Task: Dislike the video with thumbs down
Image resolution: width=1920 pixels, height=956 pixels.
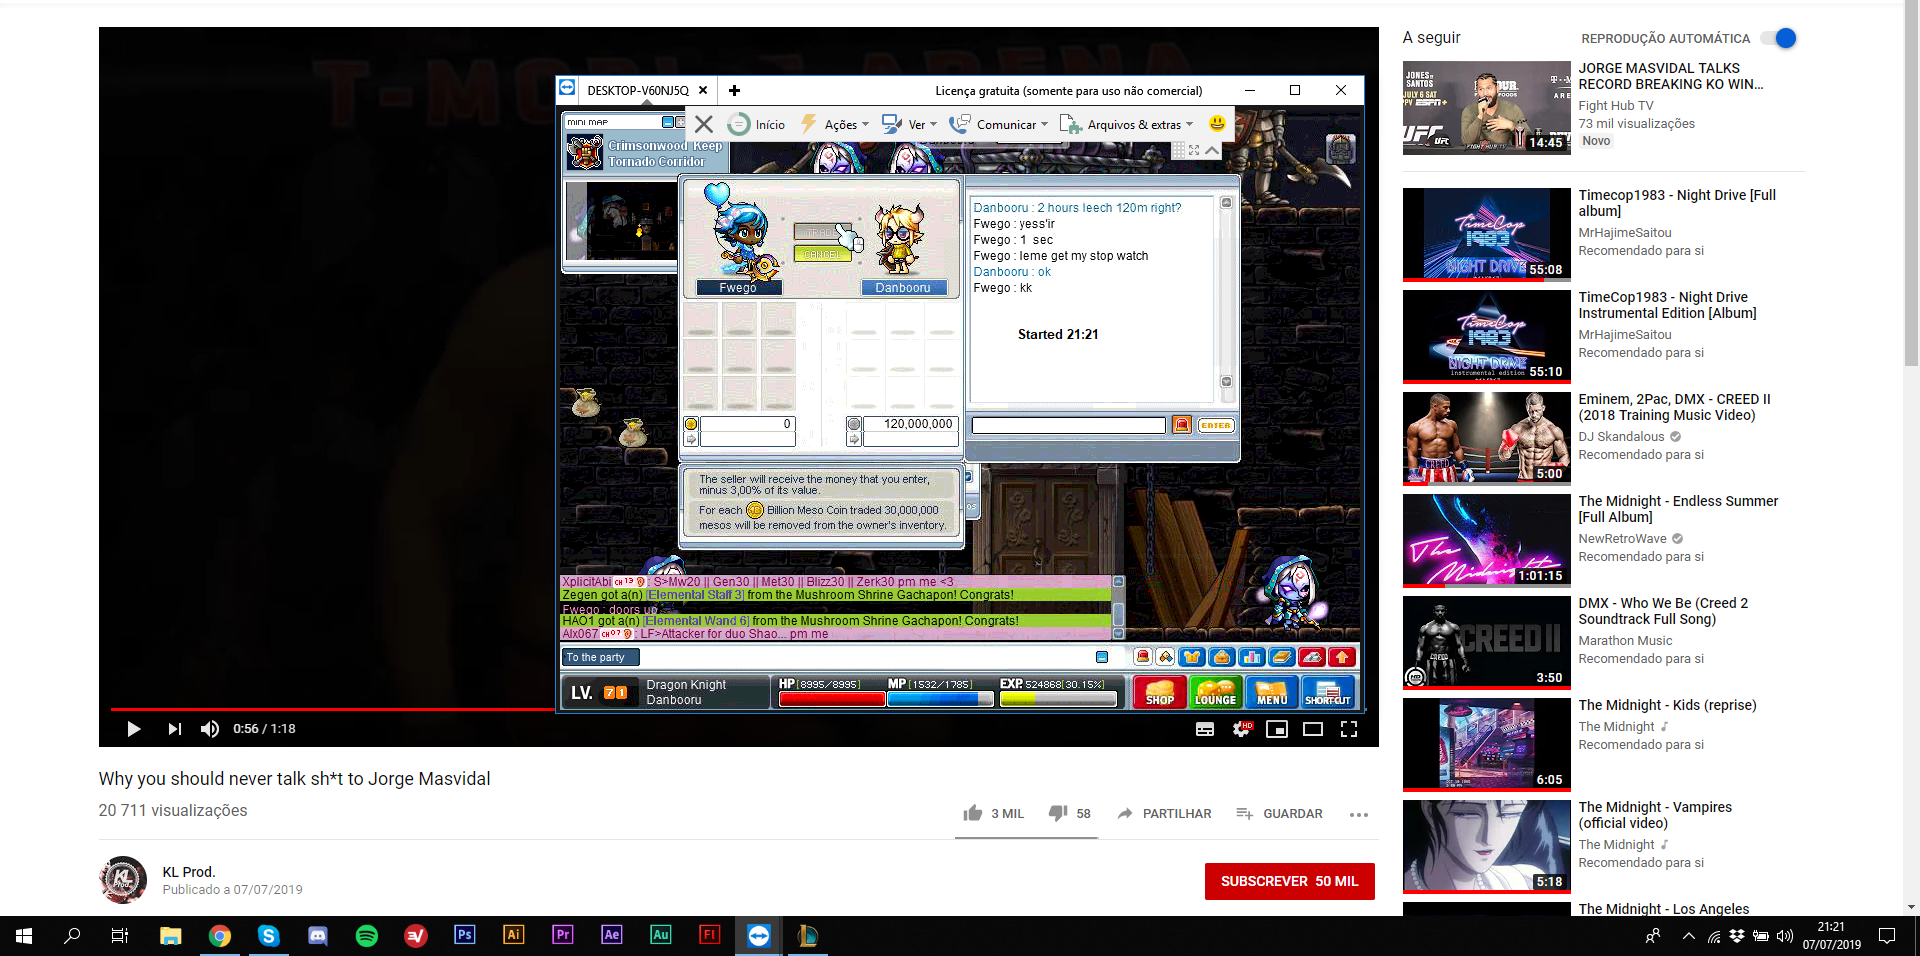Action: point(1058,813)
